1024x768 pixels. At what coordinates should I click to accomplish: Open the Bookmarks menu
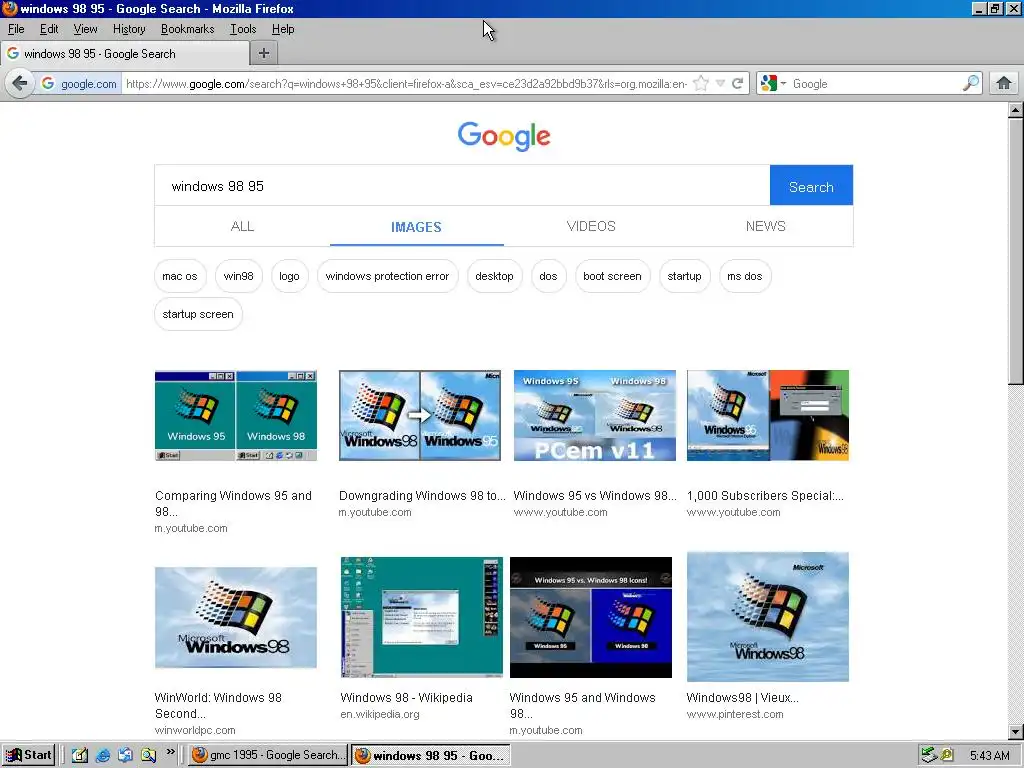click(187, 29)
